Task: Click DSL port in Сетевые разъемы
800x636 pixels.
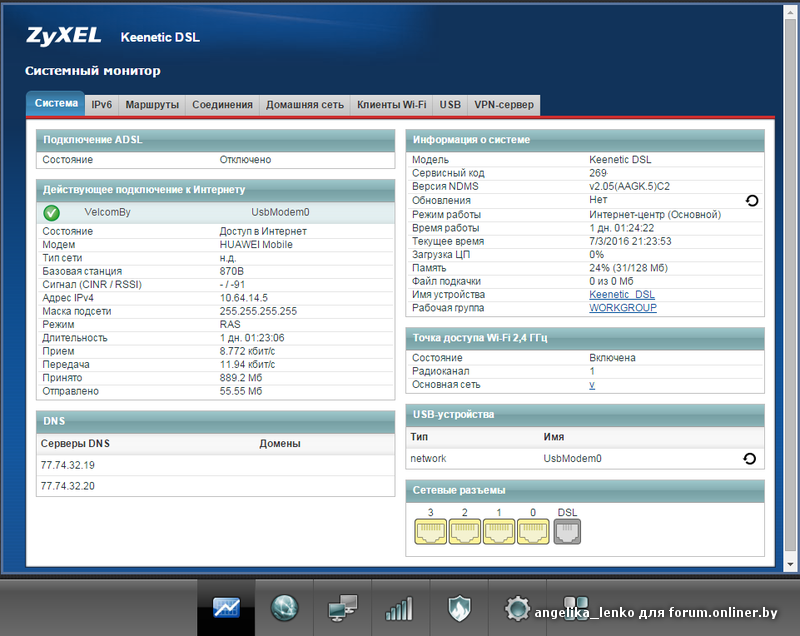Action: coord(567,532)
